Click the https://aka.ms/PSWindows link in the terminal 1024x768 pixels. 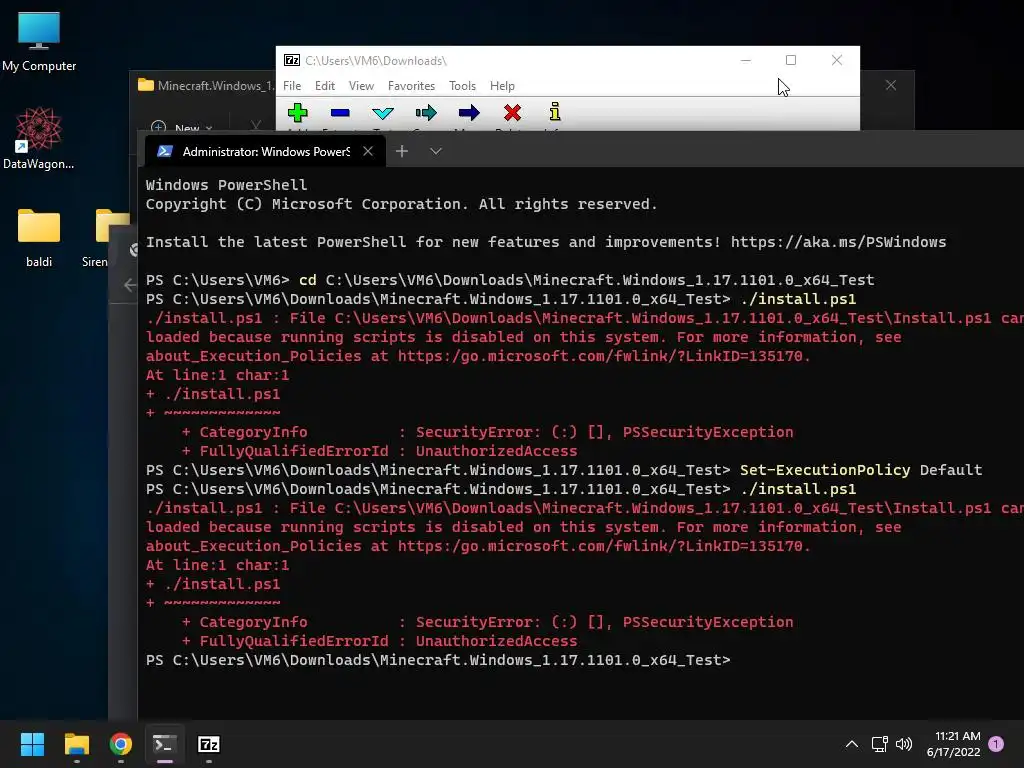tap(838, 242)
